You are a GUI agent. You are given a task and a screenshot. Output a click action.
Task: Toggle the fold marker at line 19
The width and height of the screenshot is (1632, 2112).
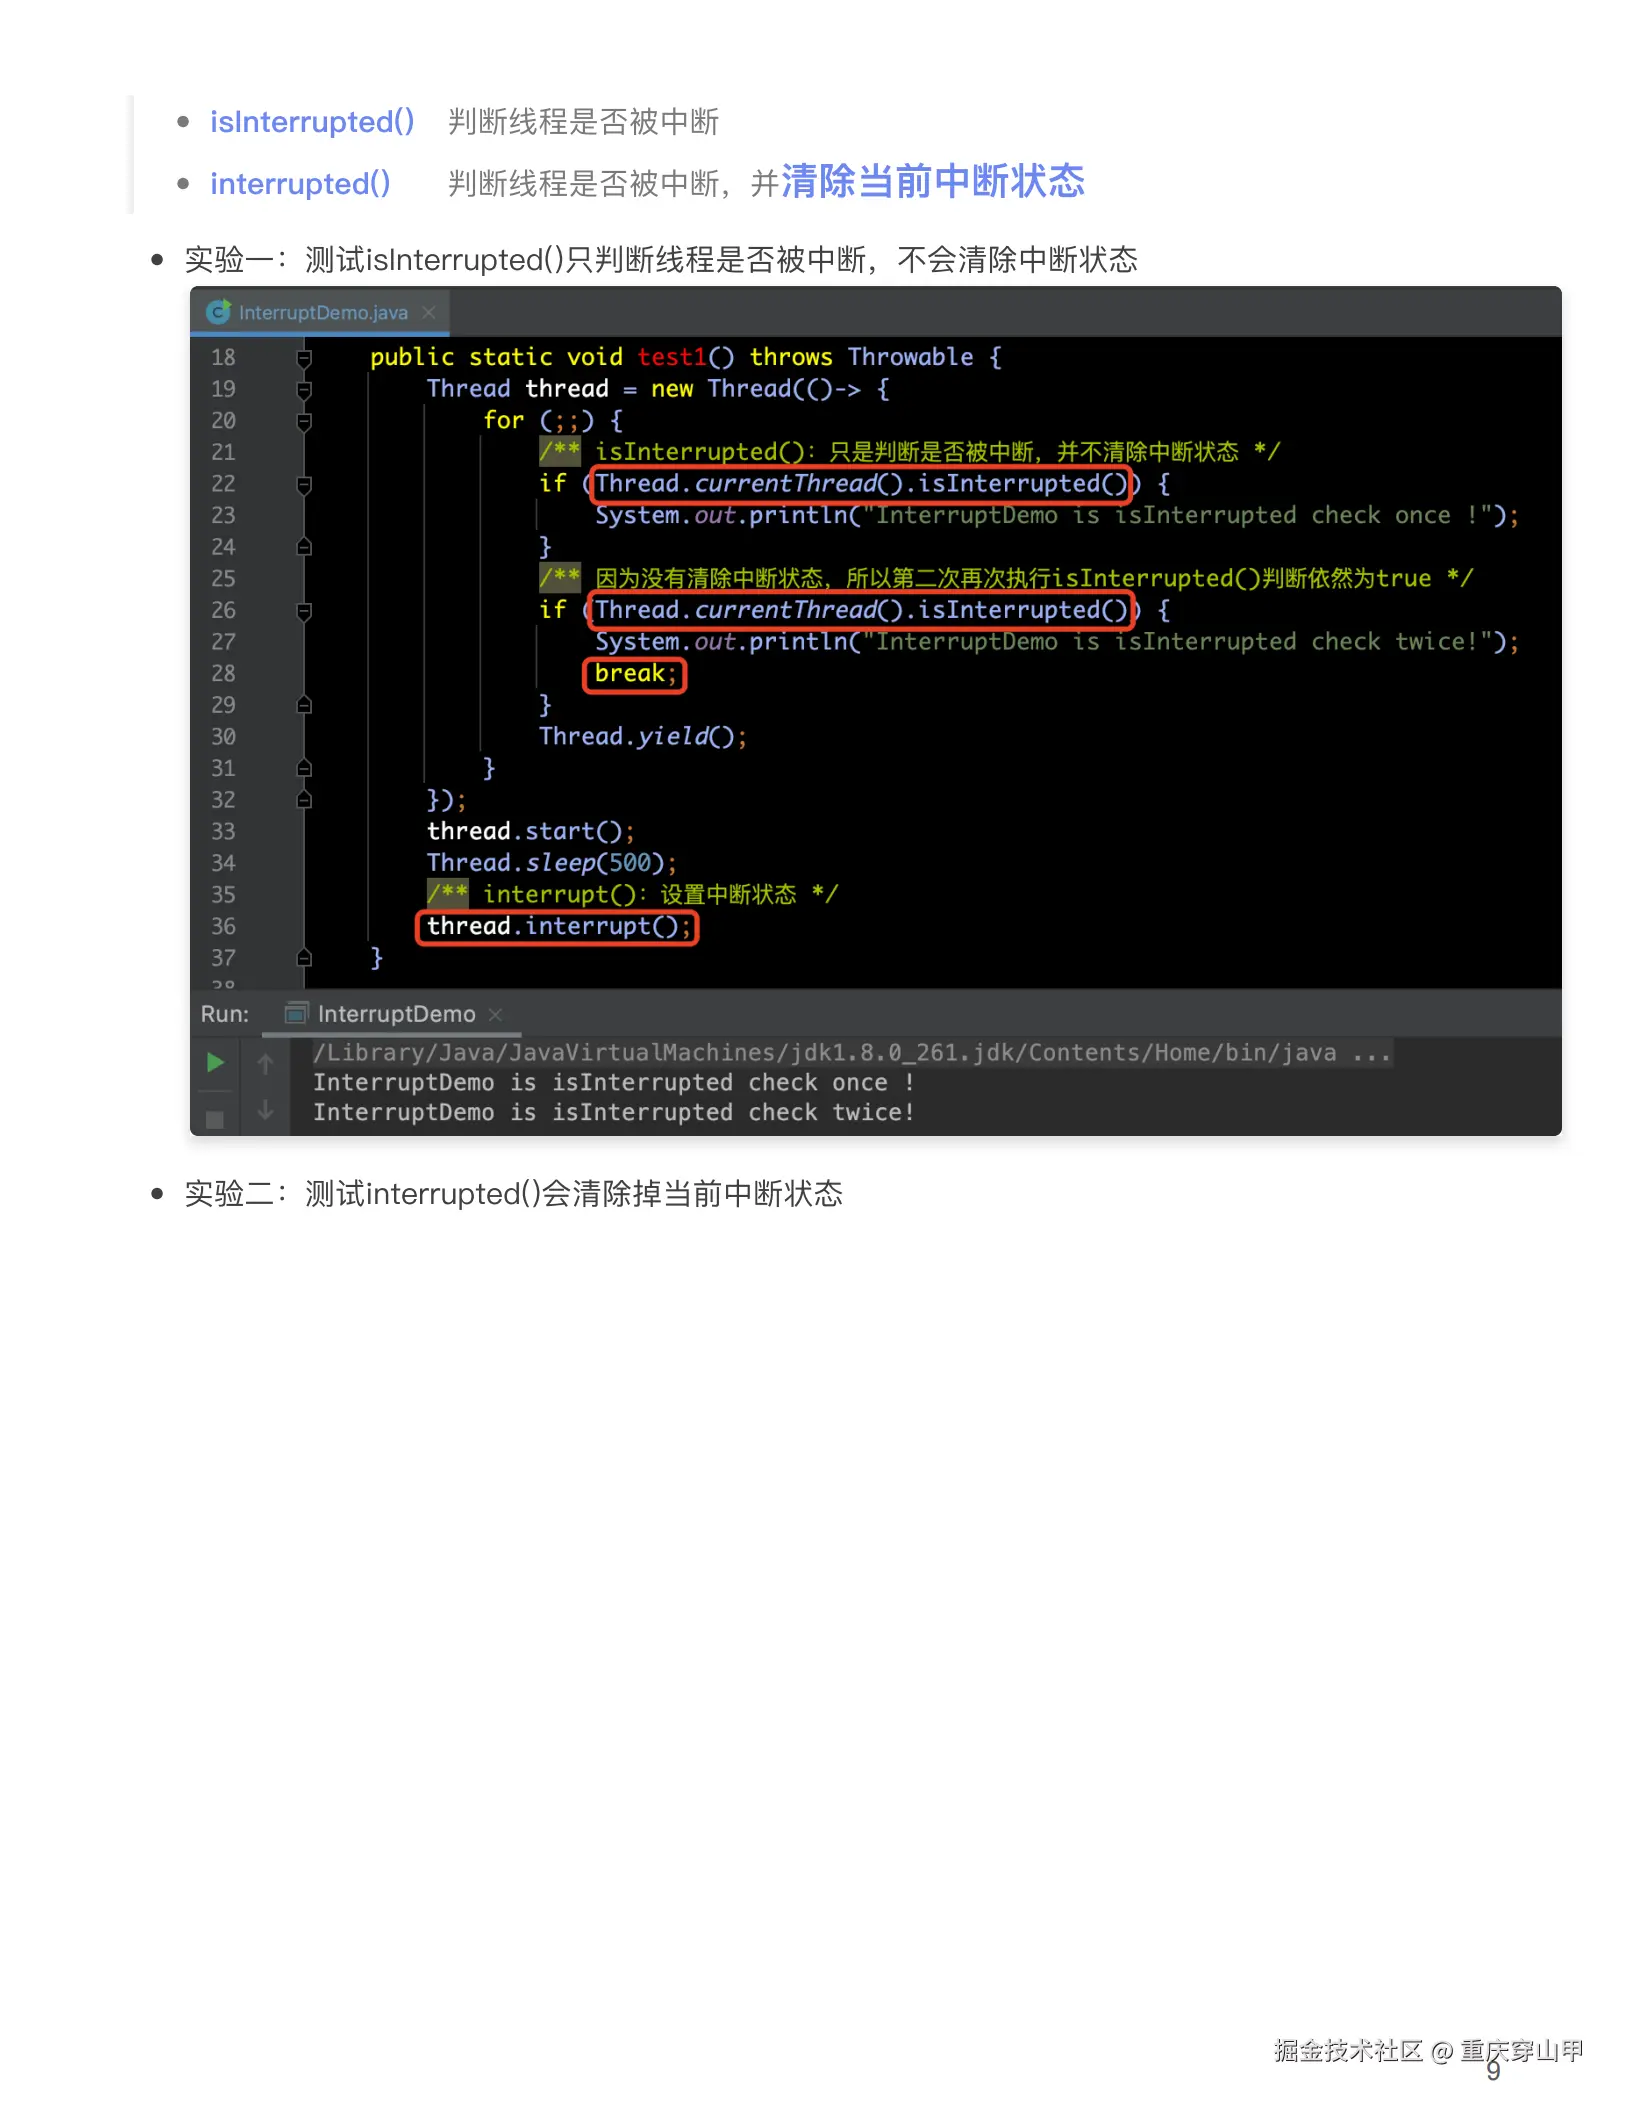(304, 390)
